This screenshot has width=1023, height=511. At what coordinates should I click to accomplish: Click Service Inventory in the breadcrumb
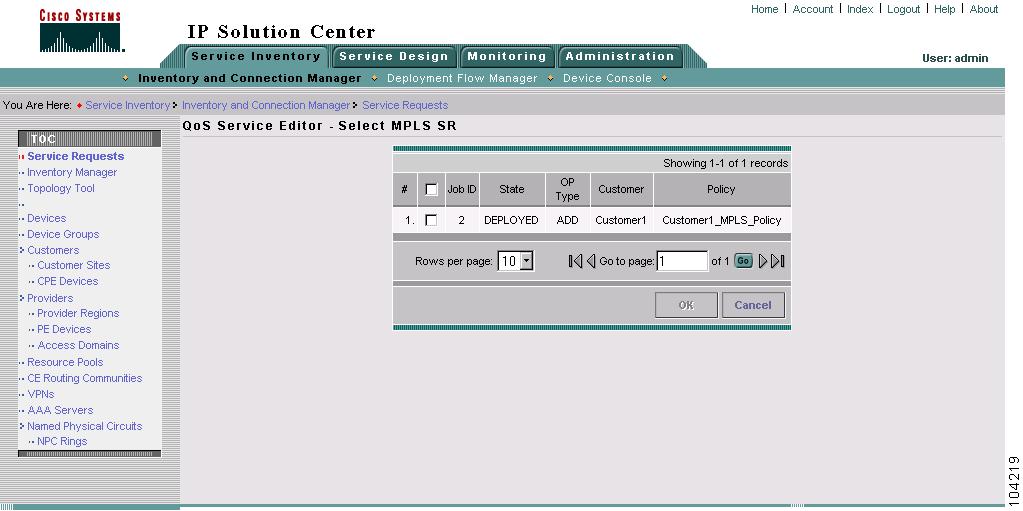coord(127,105)
